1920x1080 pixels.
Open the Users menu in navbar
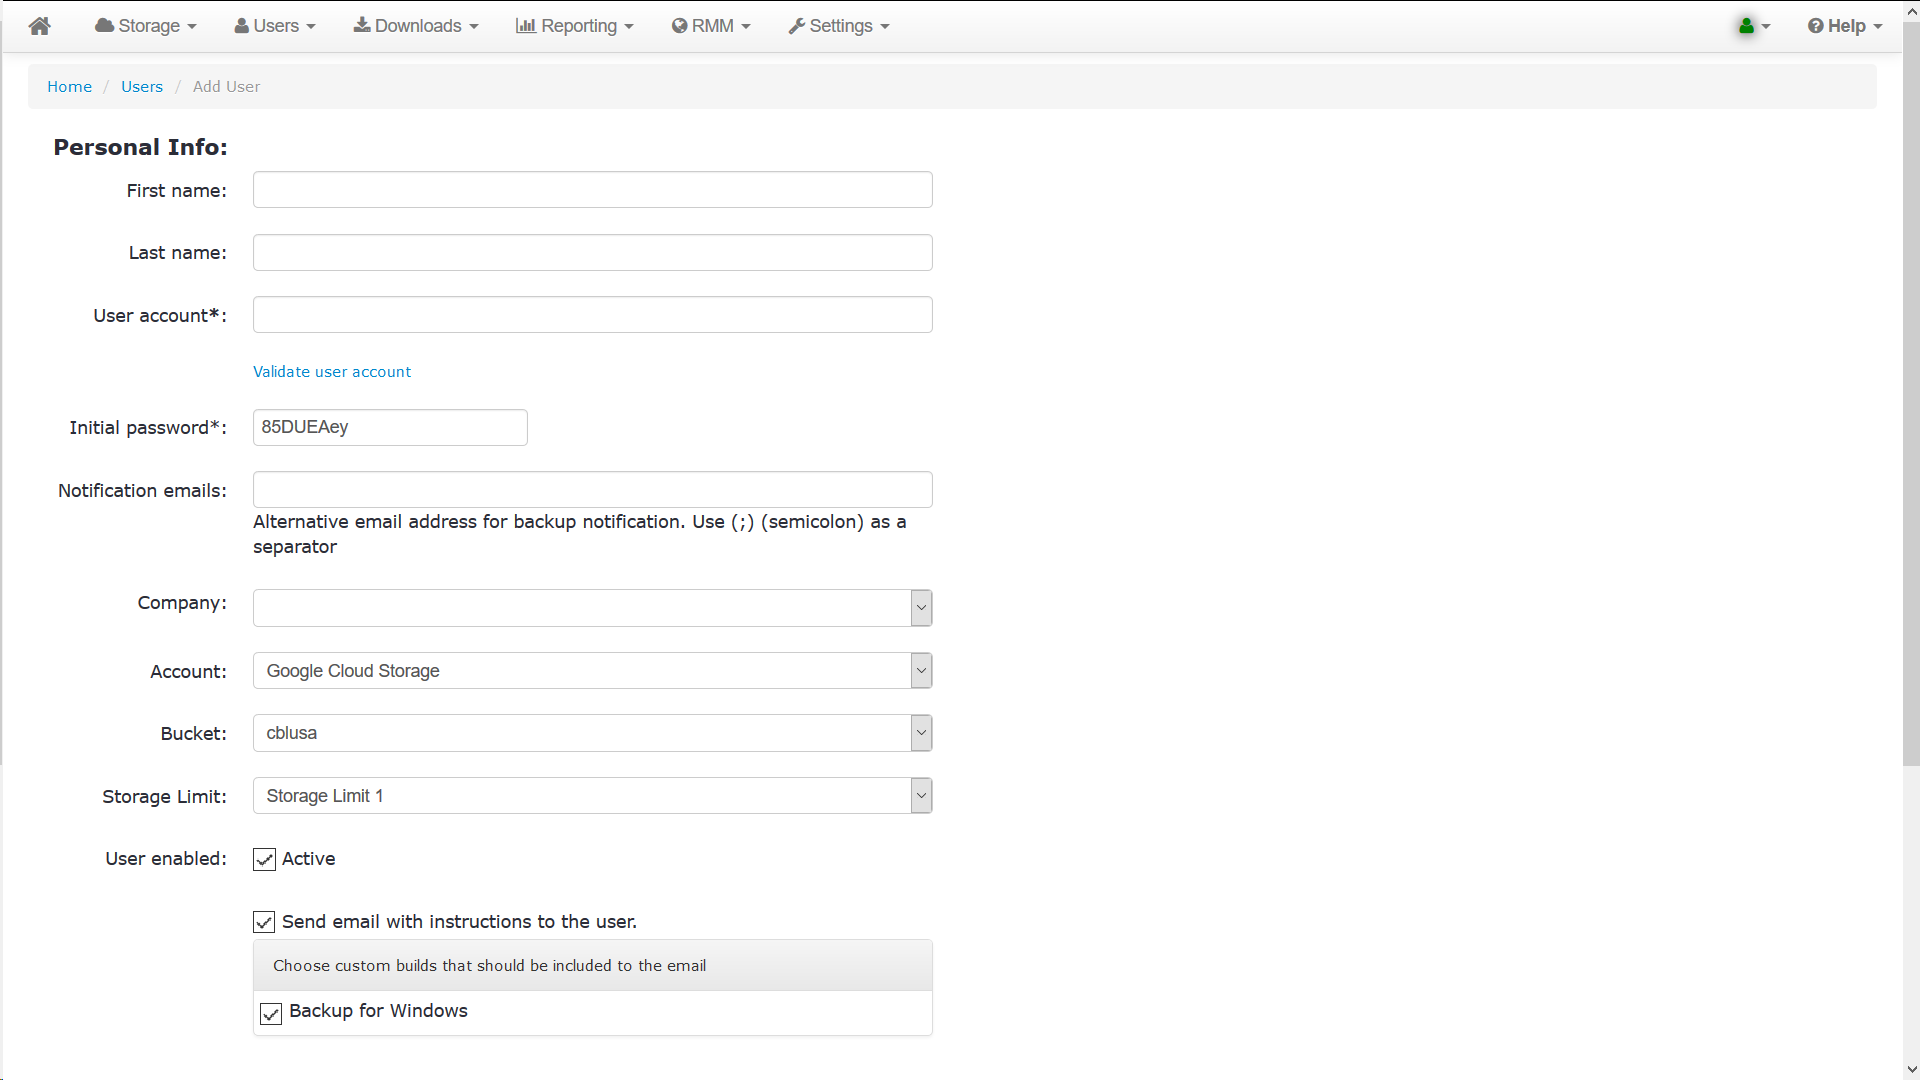pyautogui.click(x=275, y=26)
